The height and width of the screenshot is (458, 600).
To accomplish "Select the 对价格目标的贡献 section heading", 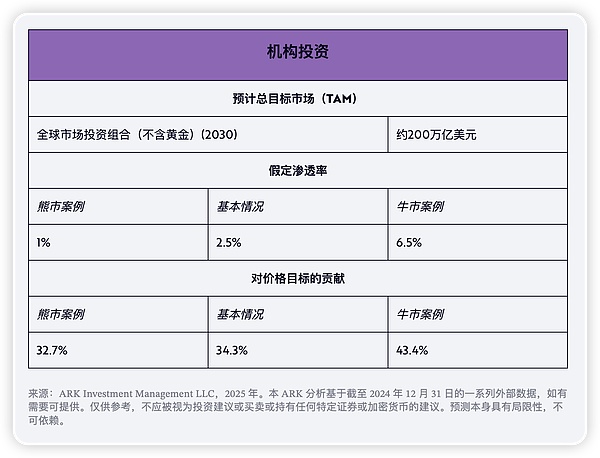I will coord(299,278).
